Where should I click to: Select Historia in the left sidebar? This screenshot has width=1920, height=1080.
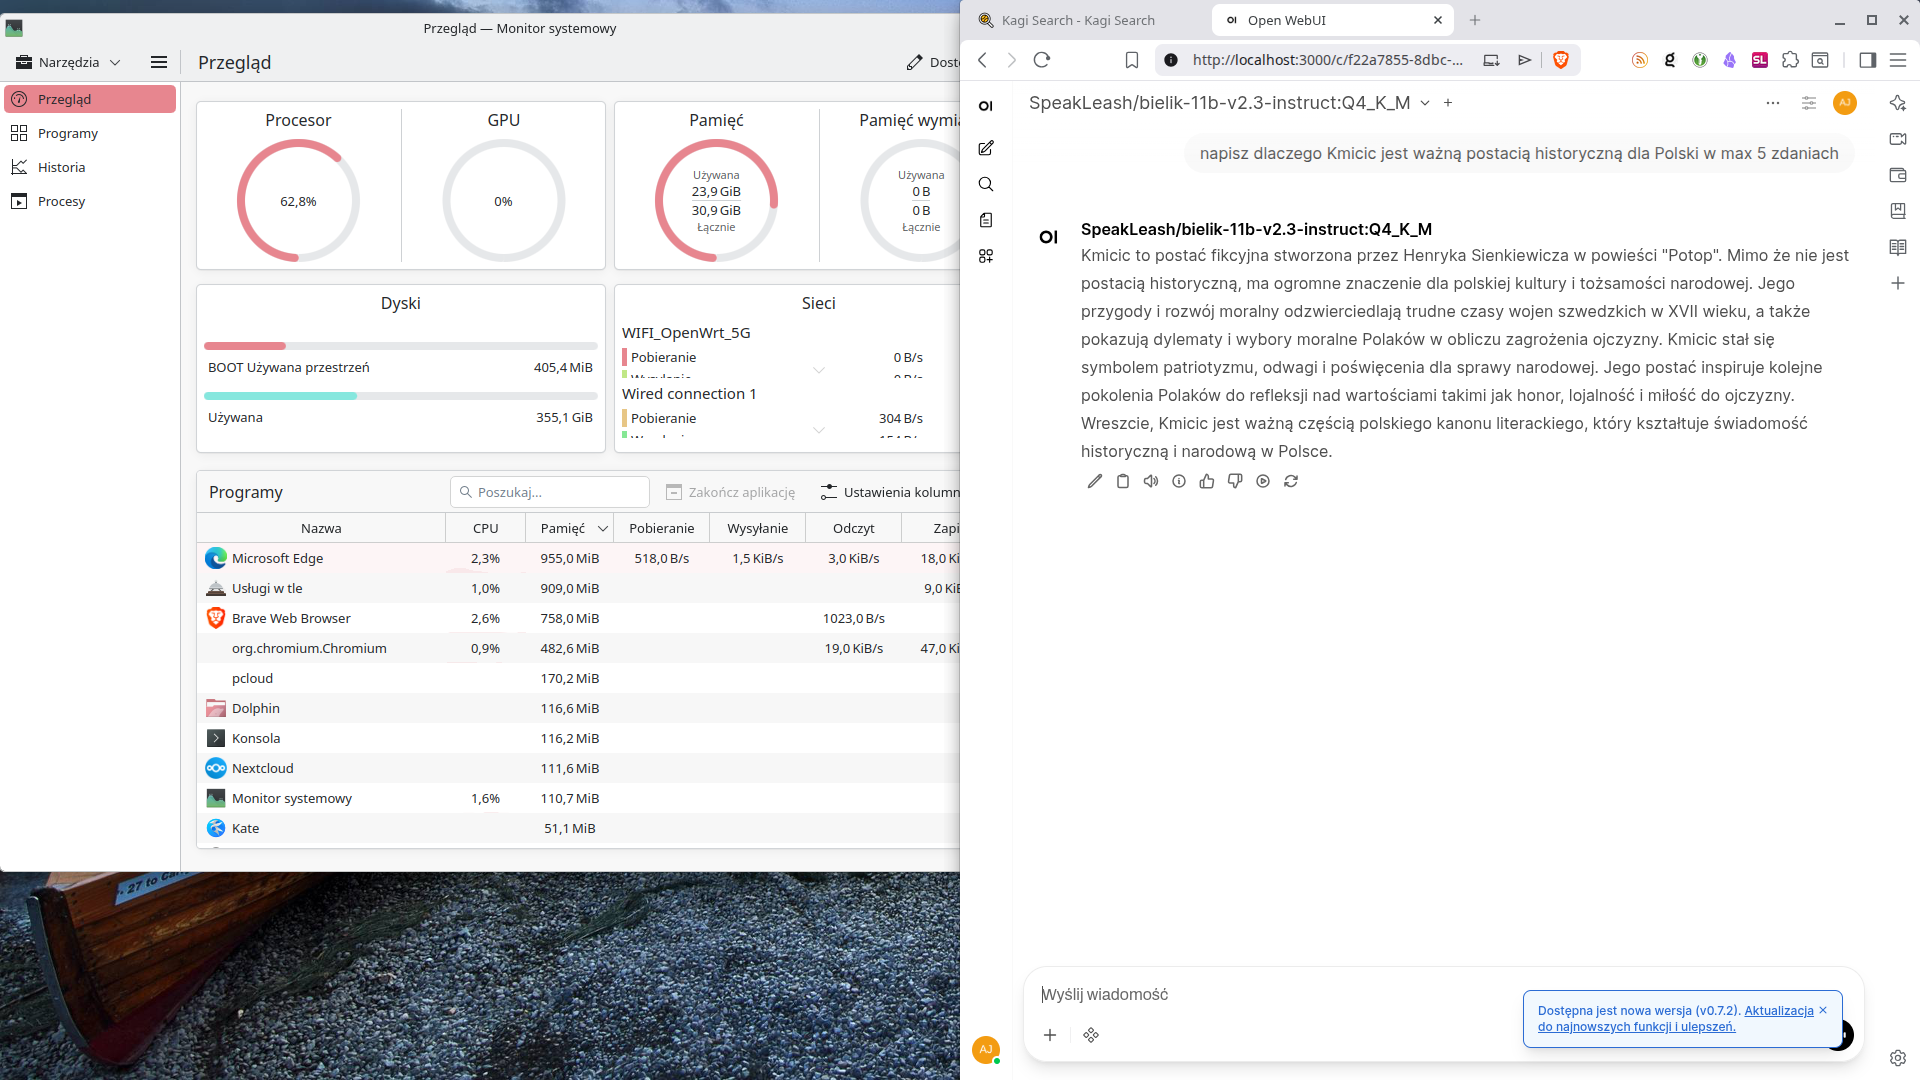[61, 167]
